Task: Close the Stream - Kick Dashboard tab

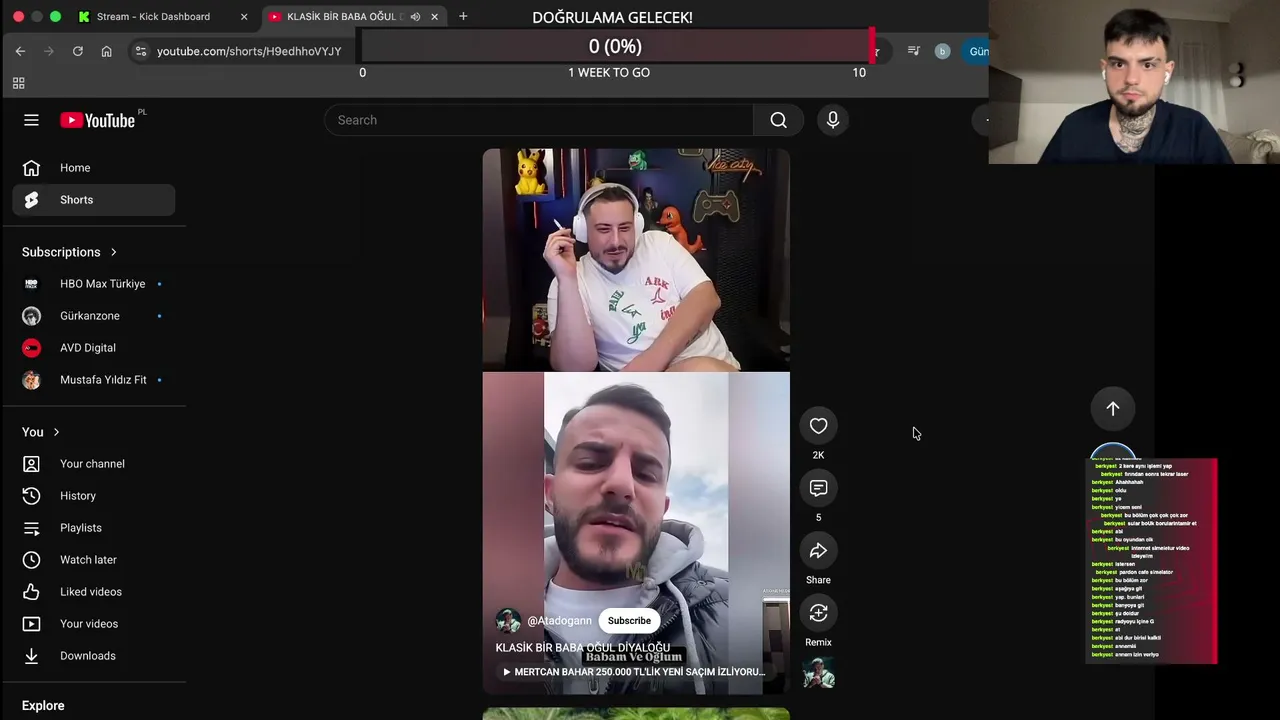Action: tap(244, 17)
